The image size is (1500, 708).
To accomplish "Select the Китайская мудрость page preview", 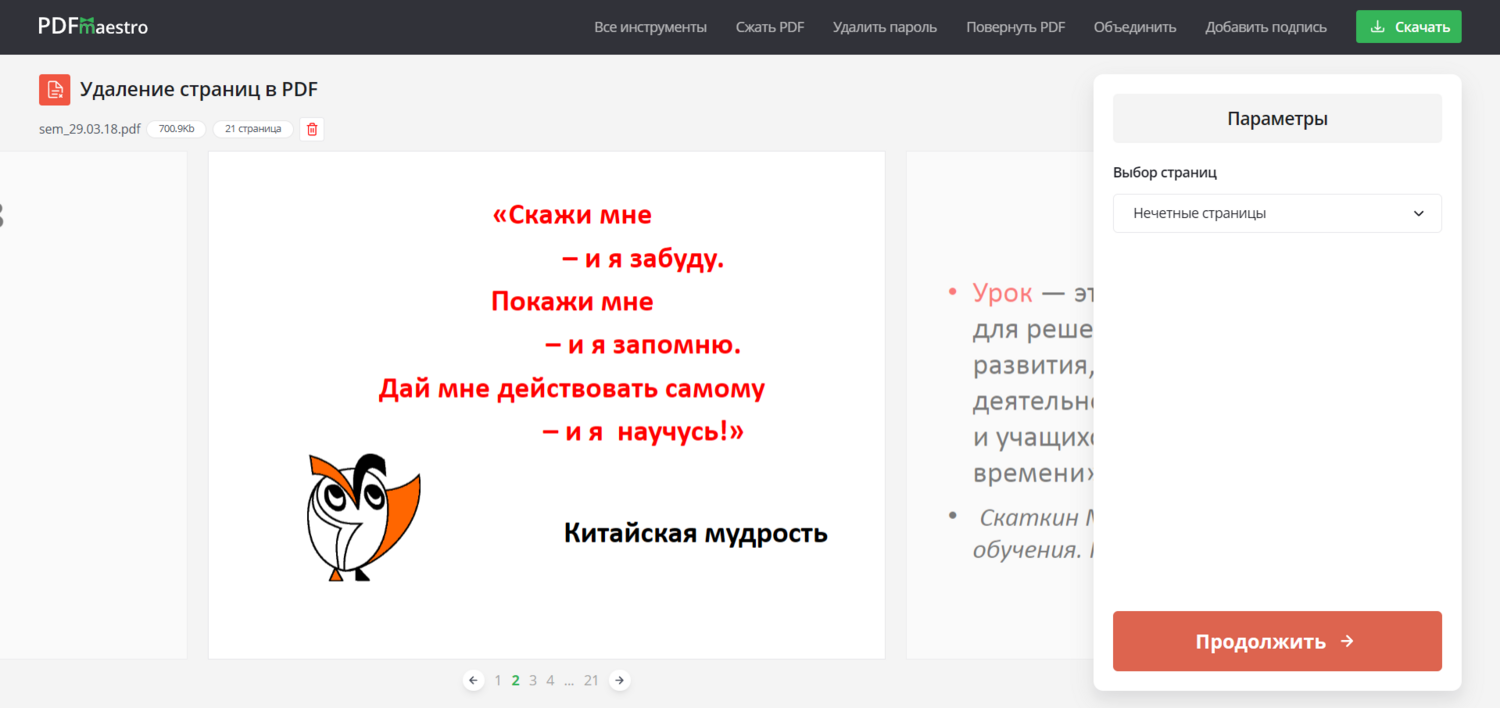I will point(546,405).
